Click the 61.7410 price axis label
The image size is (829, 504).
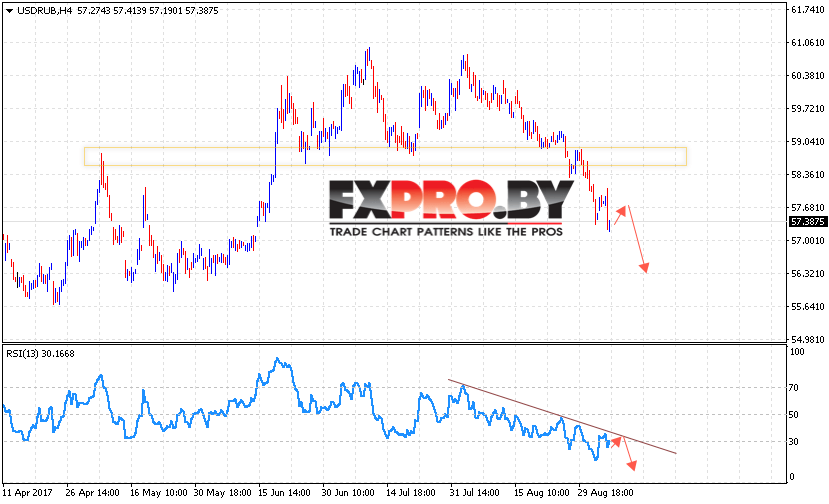tap(807, 10)
